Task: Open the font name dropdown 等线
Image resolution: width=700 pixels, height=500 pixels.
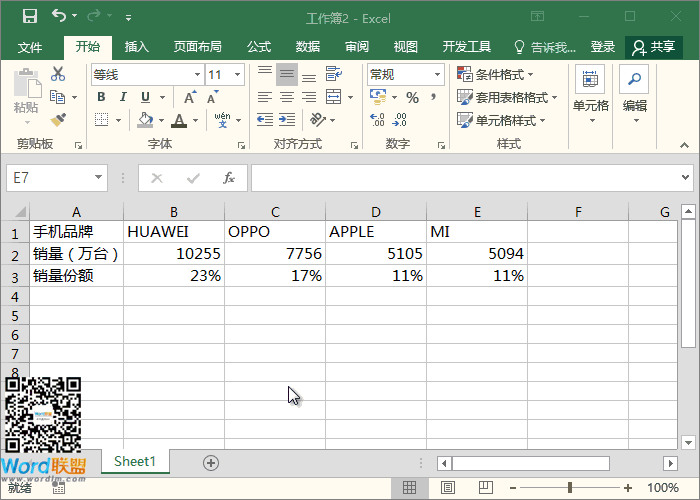Action: coord(197,75)
